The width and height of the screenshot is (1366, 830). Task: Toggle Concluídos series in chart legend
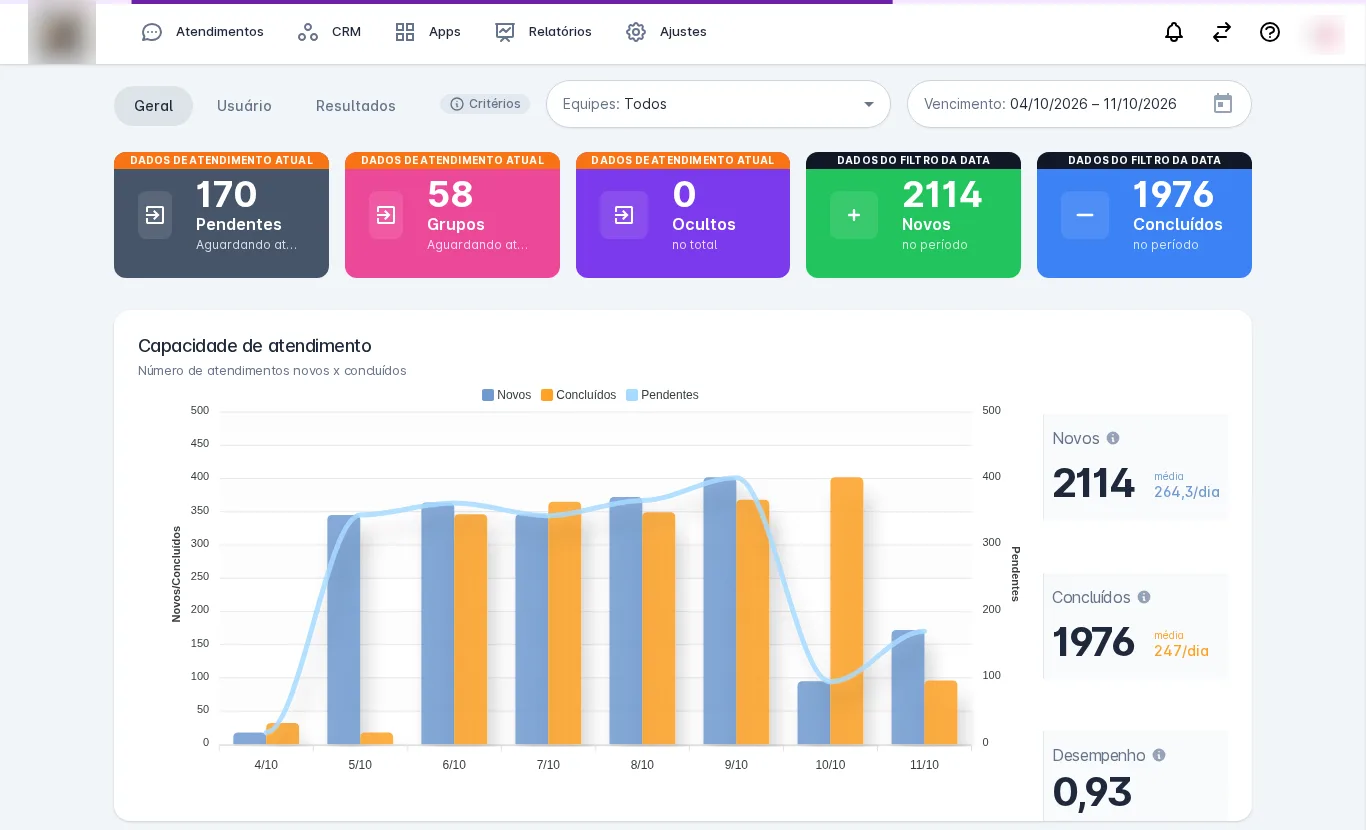[578, 395]
